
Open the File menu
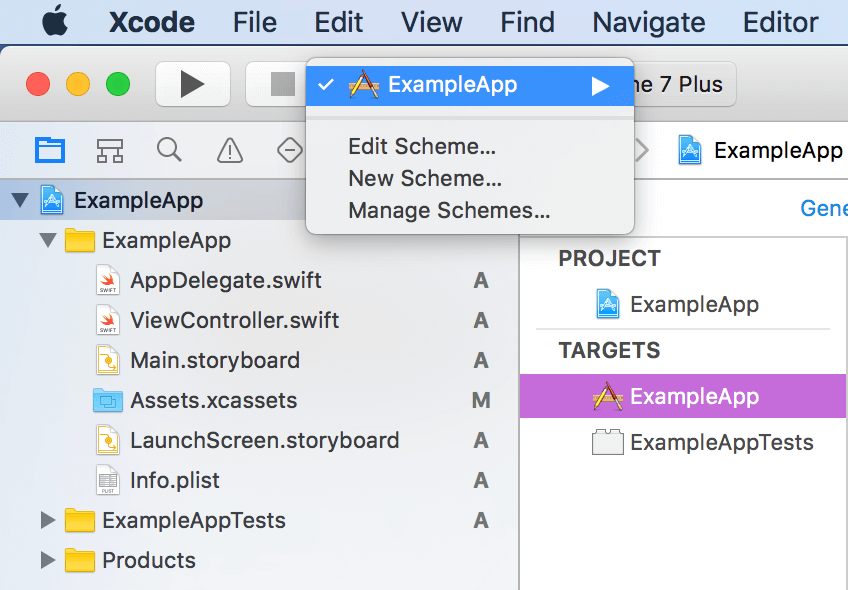pos(255,23)
